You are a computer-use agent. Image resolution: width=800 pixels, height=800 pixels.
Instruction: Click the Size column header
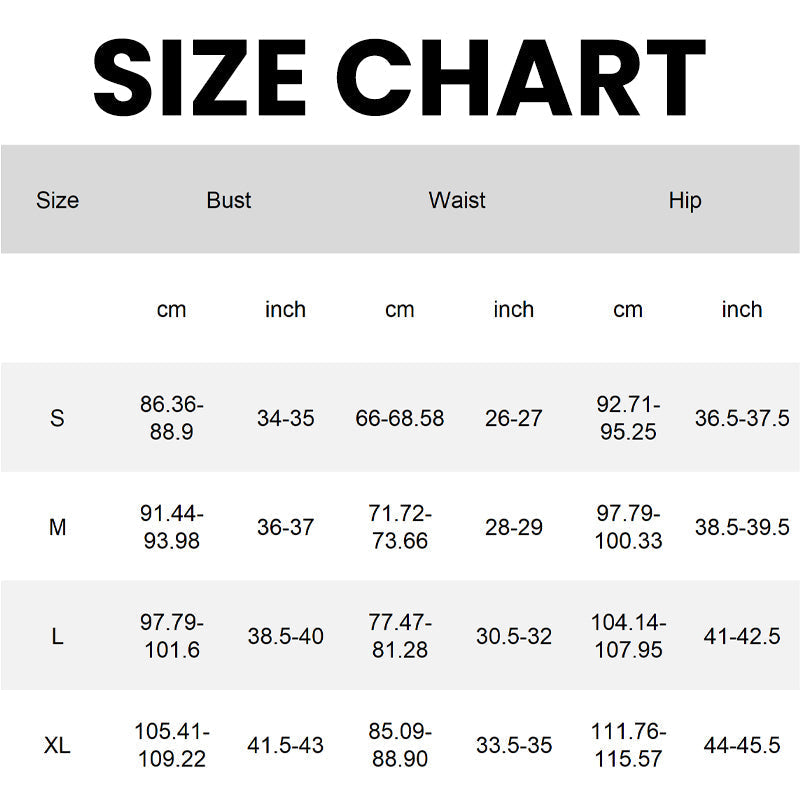57,200
